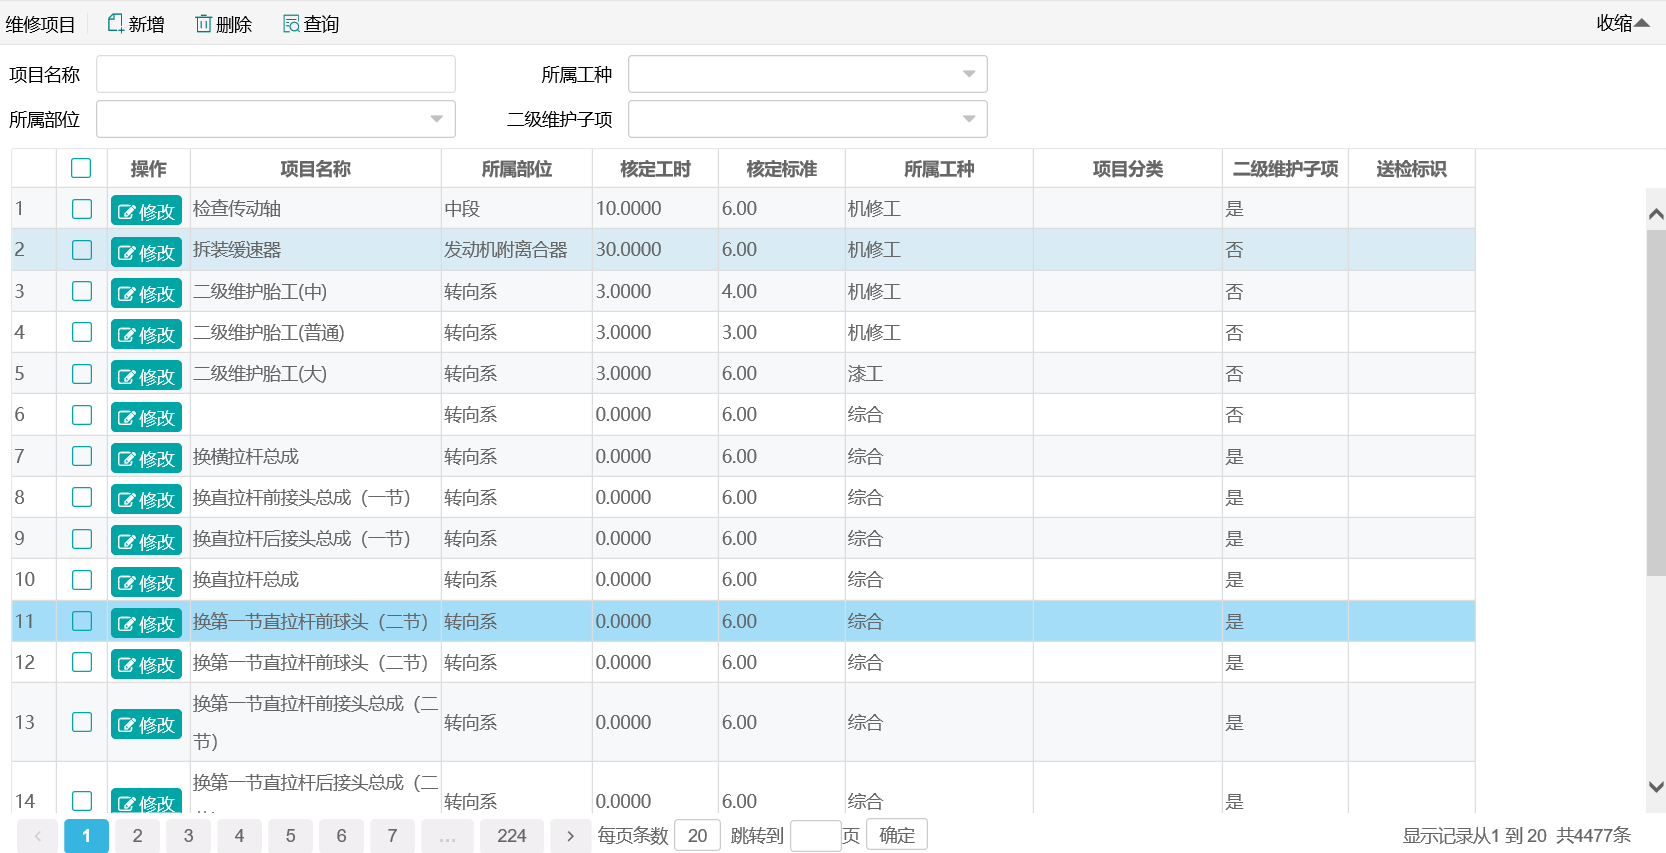The height and width of the screenshot is (853, 1666).
Task: Click the 每页条数 field showing 20
Action: click(698, 835)
